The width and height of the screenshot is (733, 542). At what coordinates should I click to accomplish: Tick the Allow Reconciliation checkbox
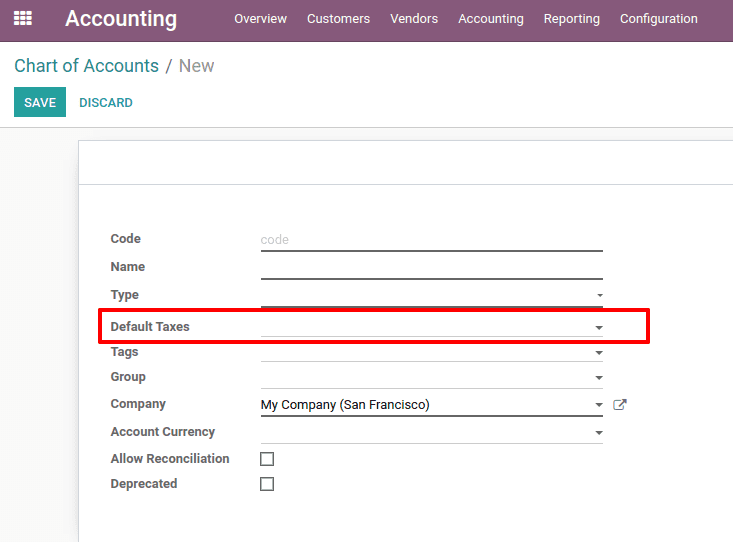point(267,459)
